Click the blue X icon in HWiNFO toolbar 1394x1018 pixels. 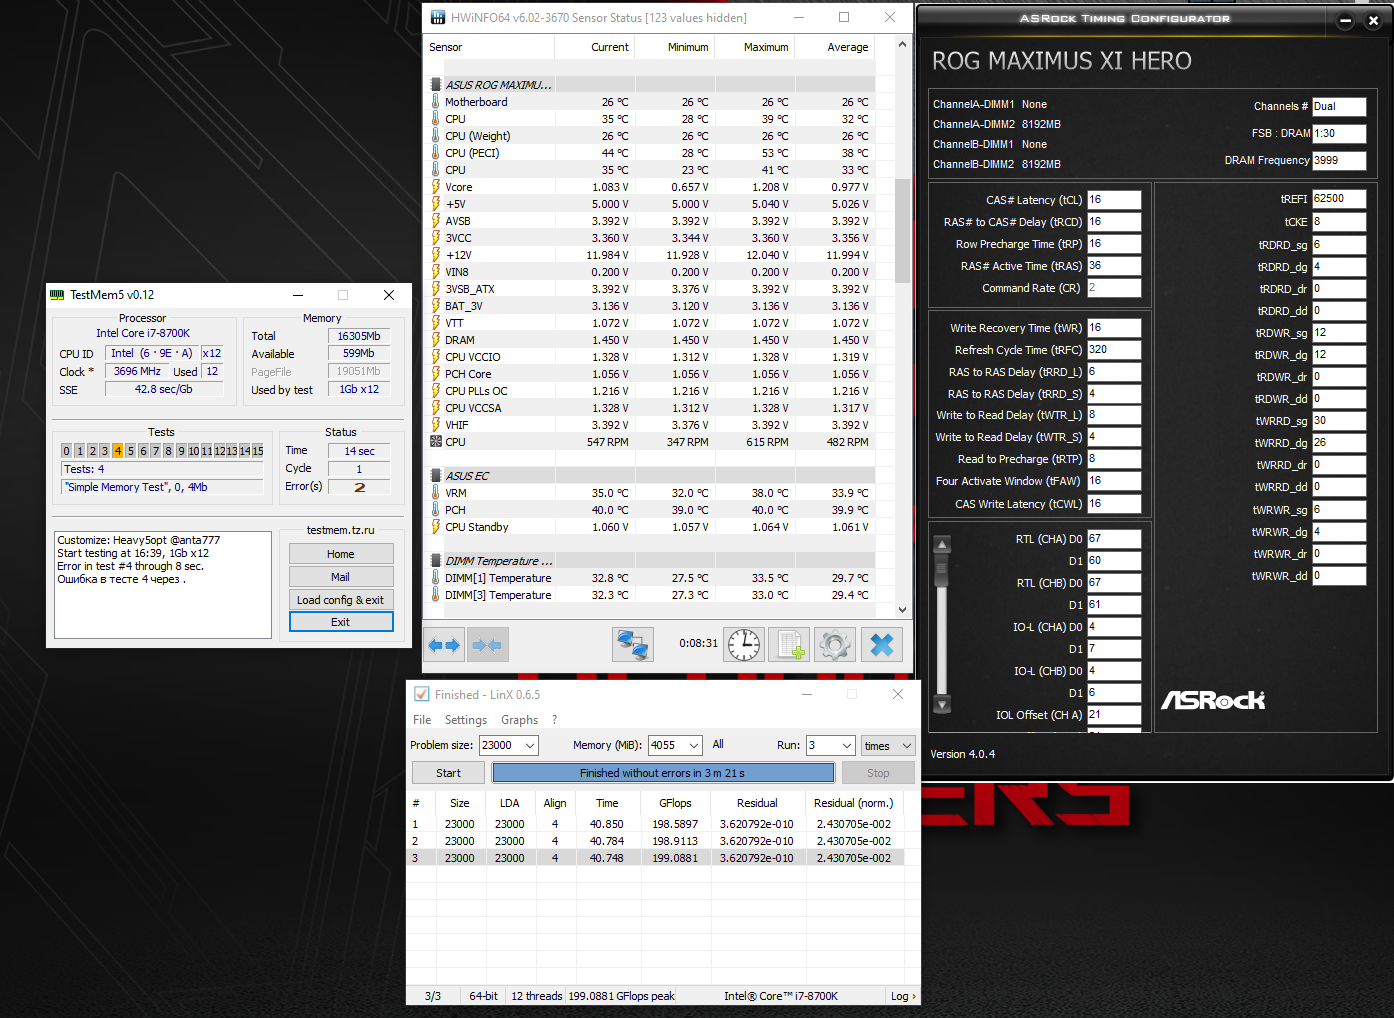point(882,645)
